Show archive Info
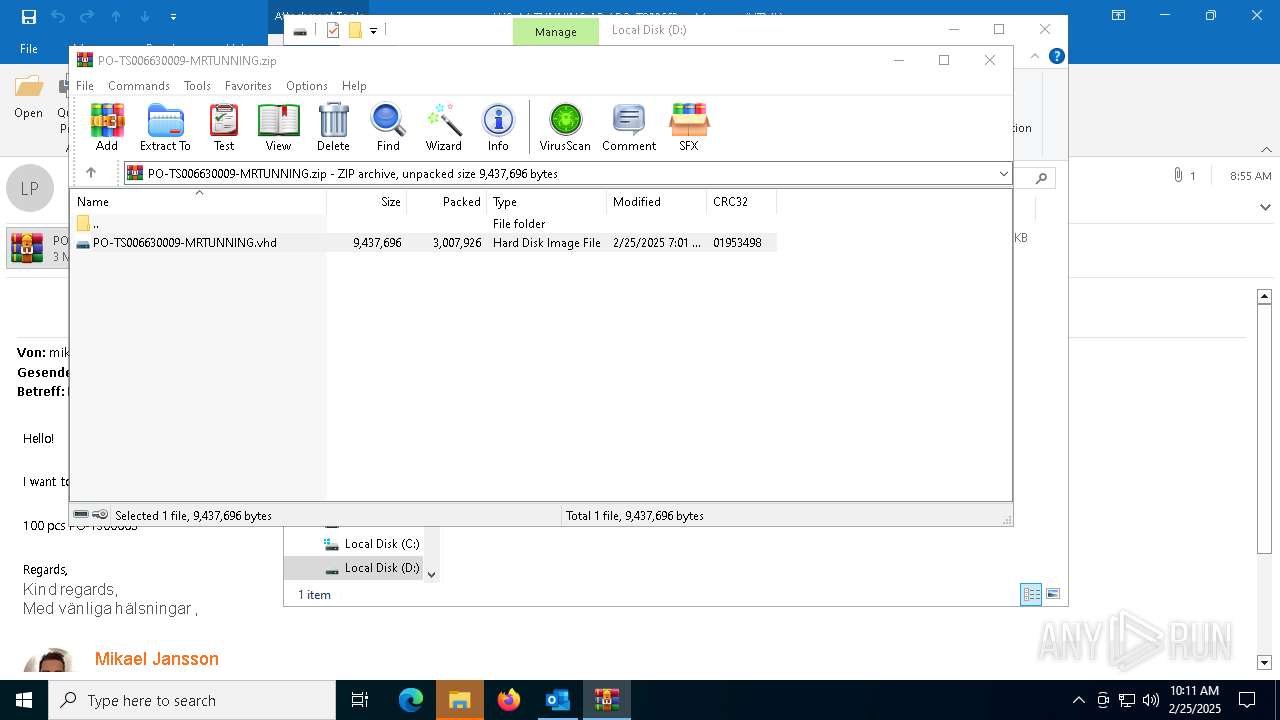Viewport: 1280px width, 720px height. pyautogui.click(x=498, y=127)
